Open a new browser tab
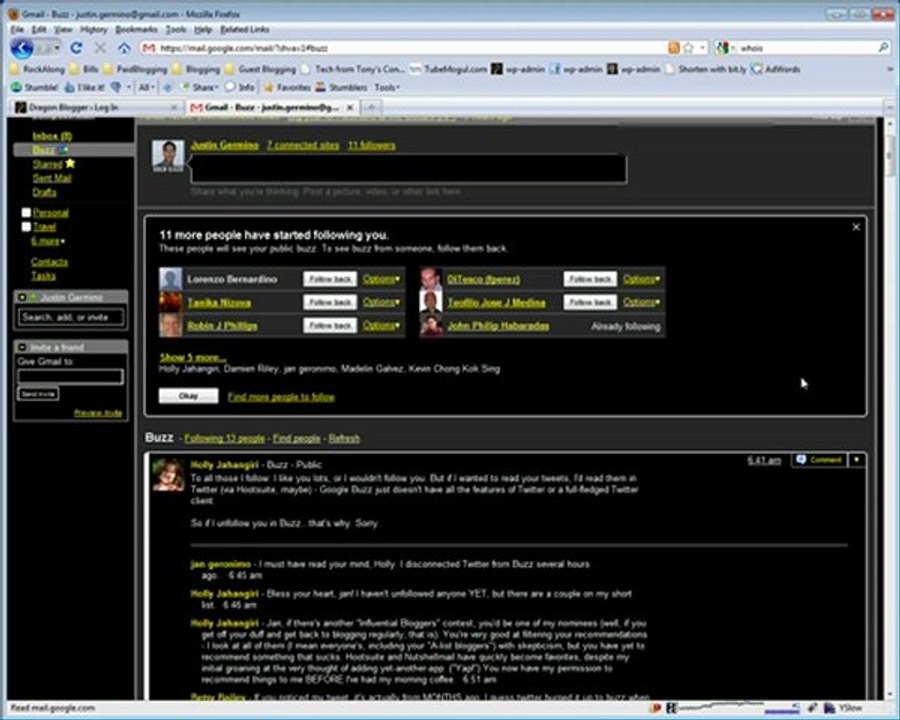Viewport: 900px width, 720px height. click(371, 107)
